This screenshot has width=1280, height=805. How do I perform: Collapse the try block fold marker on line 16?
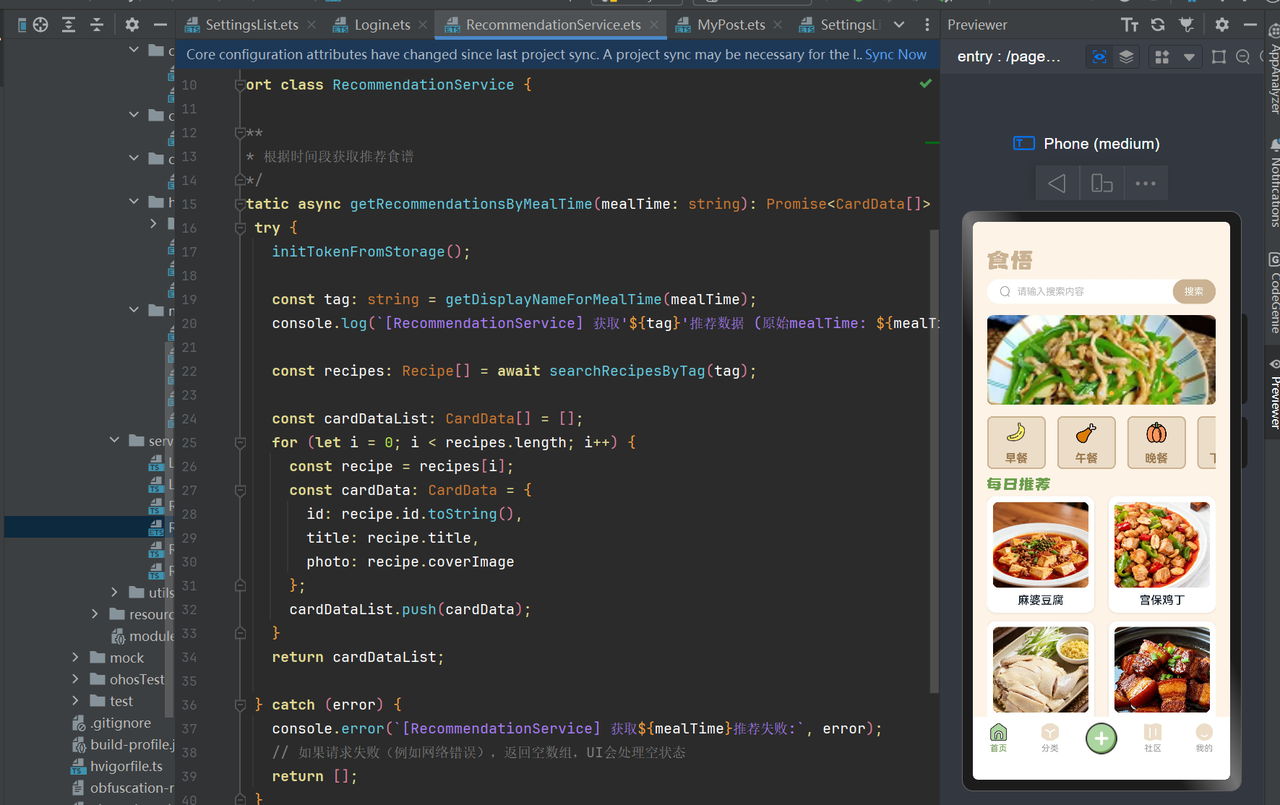[x=240, y=228]
